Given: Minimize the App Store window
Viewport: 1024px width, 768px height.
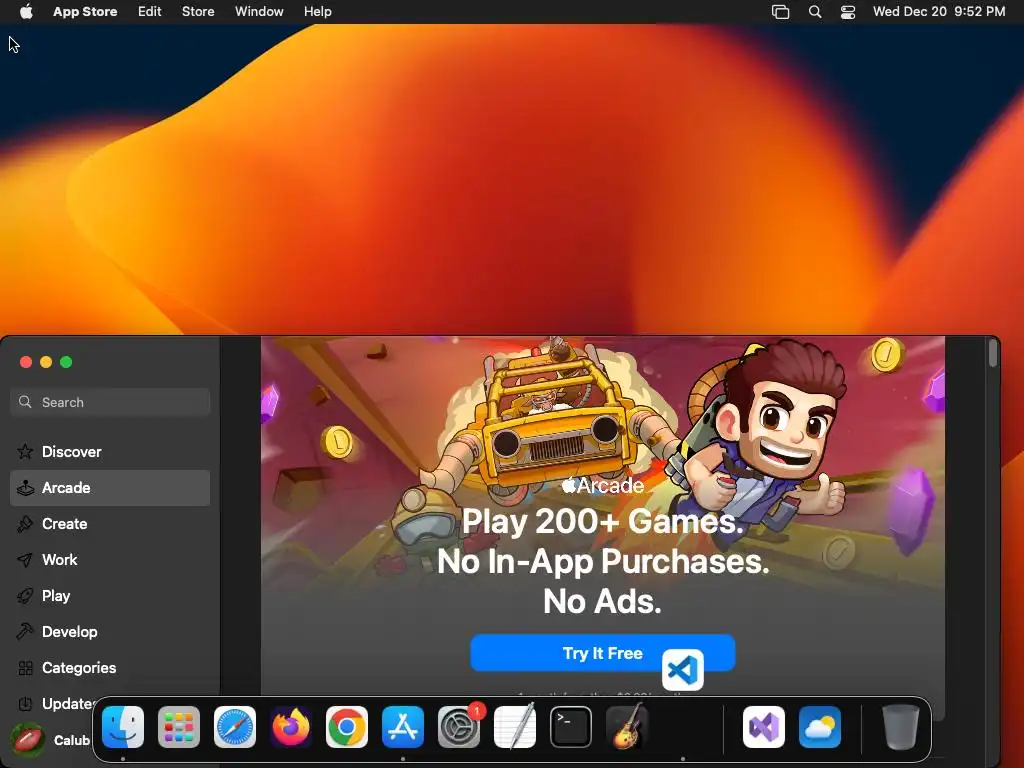Looking at the screenshot, I should pyautogui.click(x=46, y=362).
